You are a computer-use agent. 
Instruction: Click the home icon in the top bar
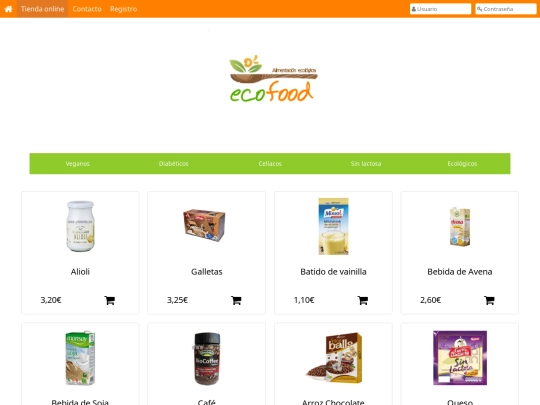[8, 9]
